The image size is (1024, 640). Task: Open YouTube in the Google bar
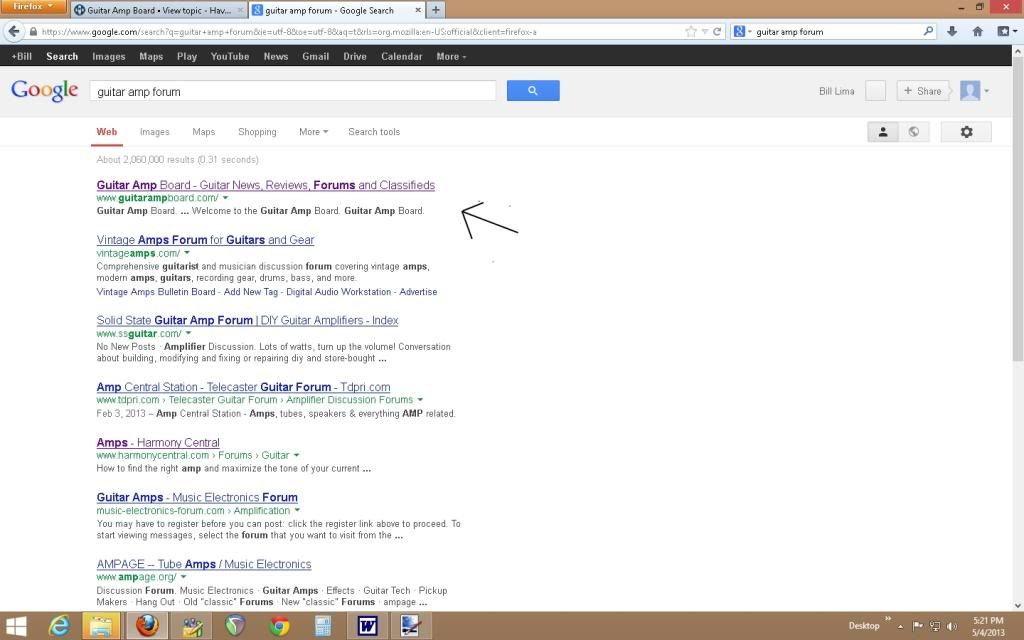point(230,56)
